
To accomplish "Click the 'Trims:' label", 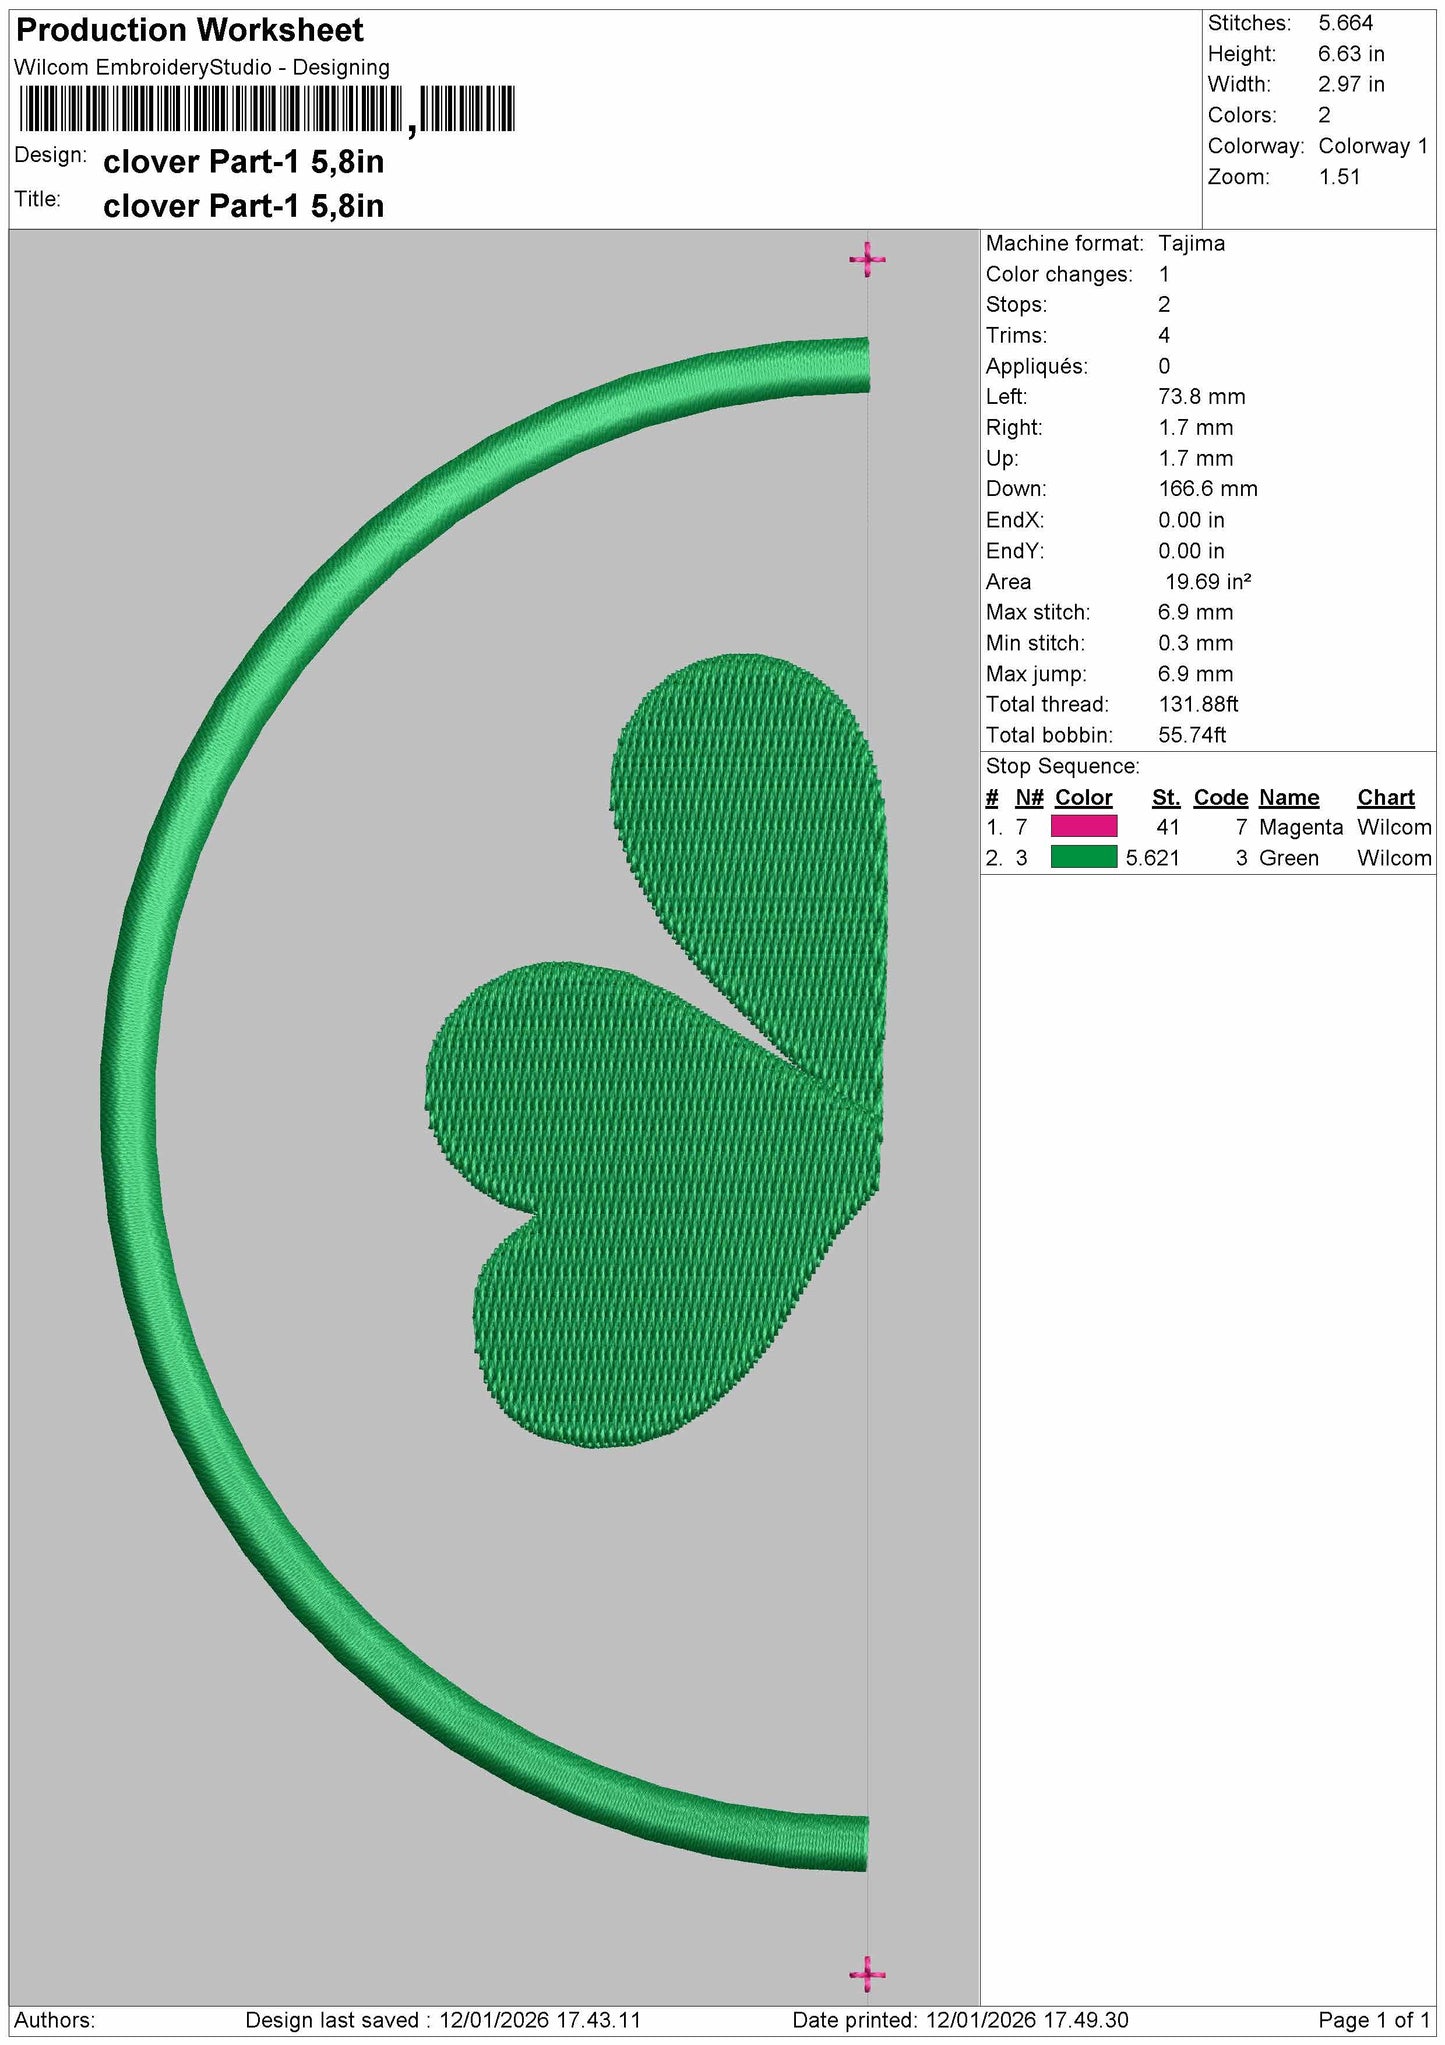I will (1016, 335).
